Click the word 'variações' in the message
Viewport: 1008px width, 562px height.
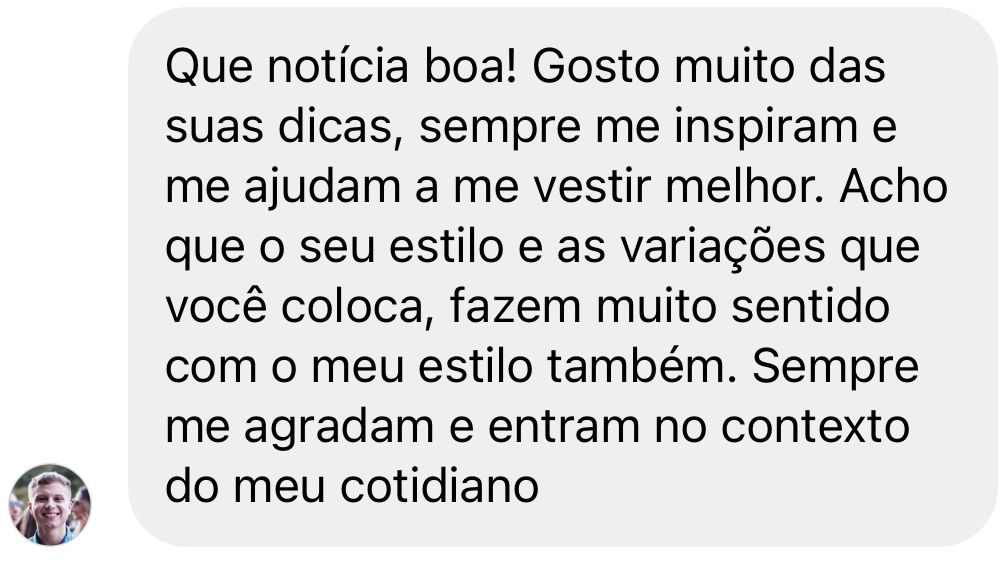click(x=723, y=249)
